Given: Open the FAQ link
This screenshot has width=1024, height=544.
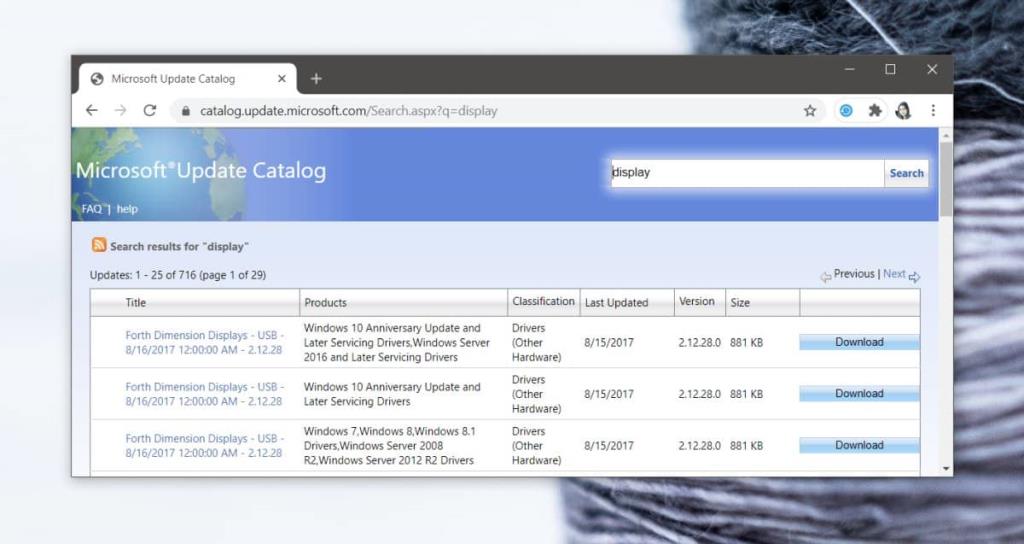Looking at the screenshot, I should [91, 209].
